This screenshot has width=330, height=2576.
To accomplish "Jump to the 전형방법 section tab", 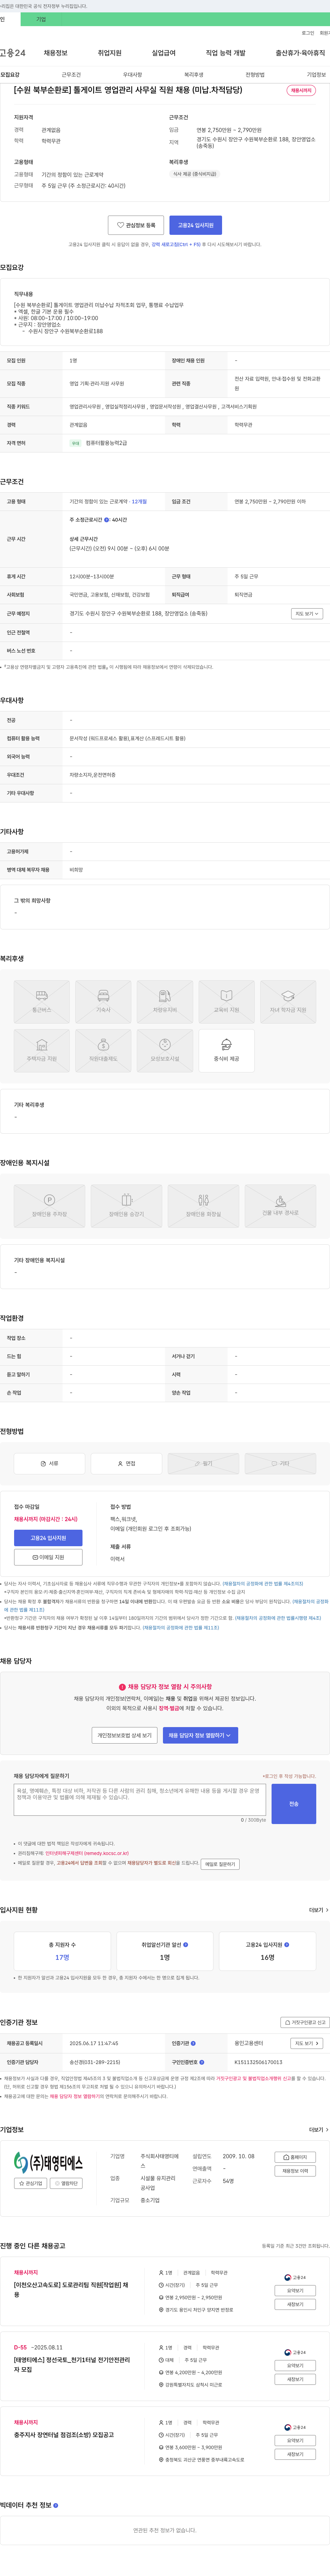I will click(255, 75).
